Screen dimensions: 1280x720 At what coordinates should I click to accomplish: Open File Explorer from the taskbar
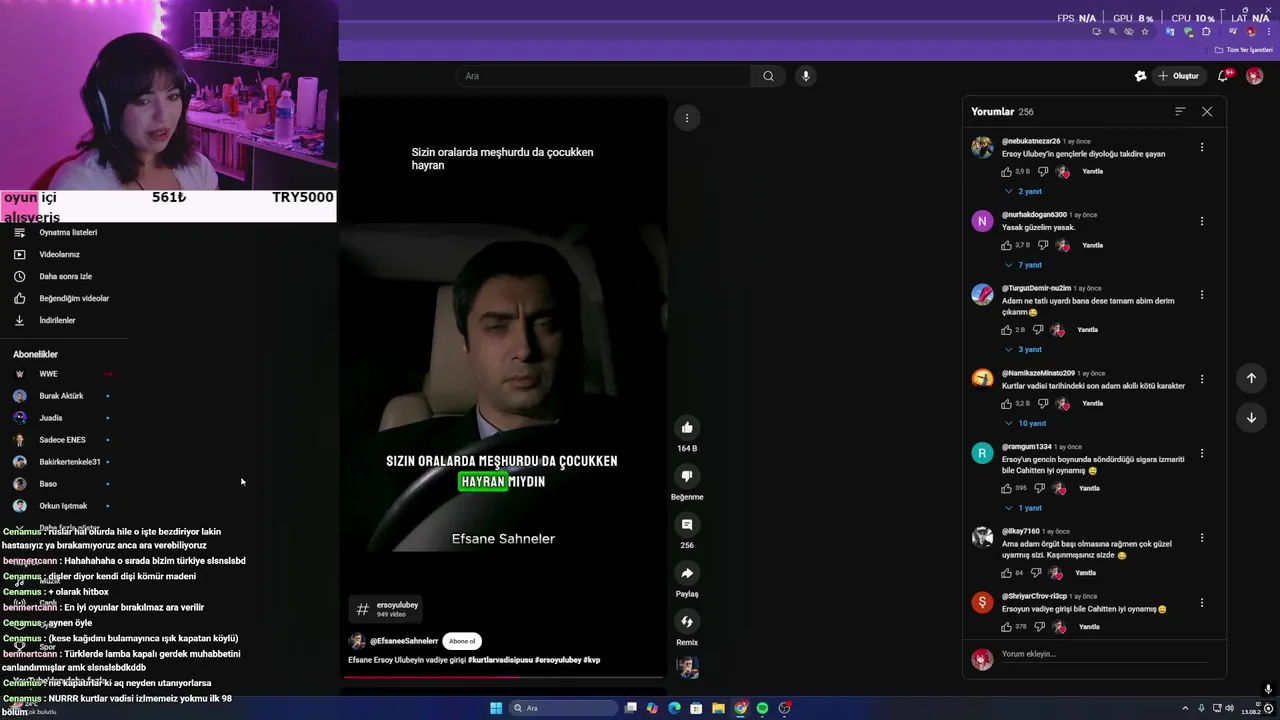[718, 708]
